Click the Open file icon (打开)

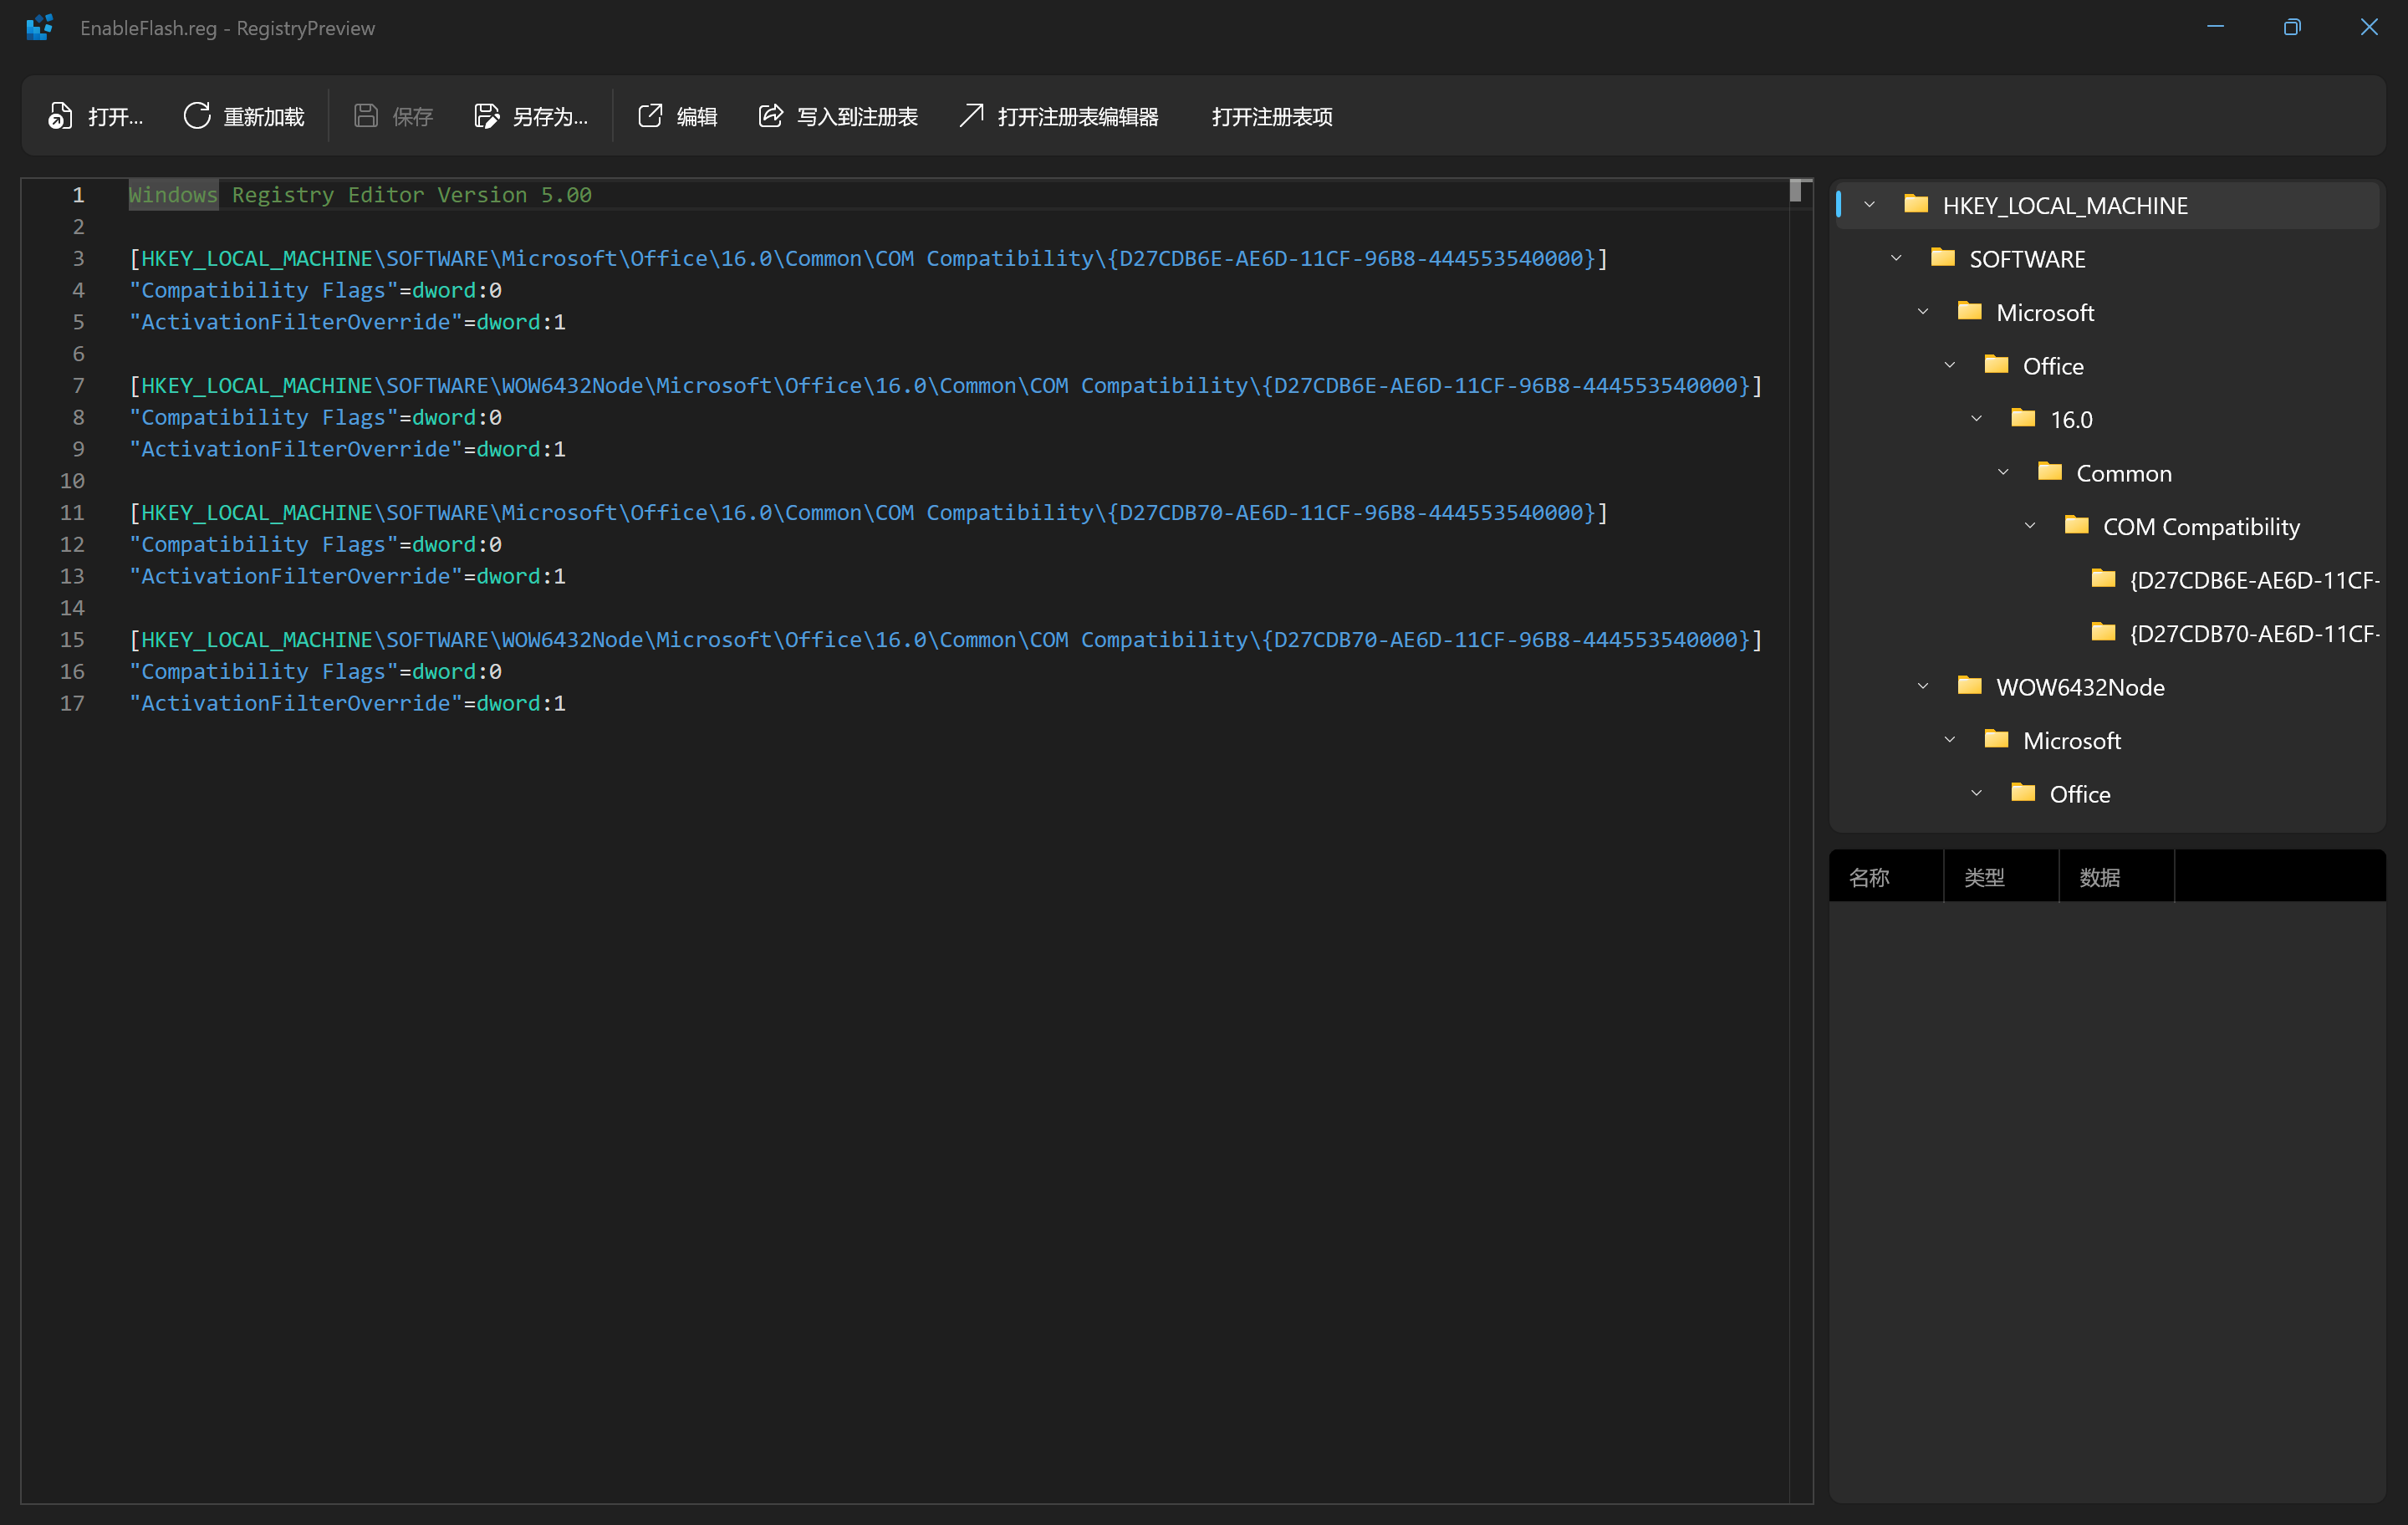[60, 116]
